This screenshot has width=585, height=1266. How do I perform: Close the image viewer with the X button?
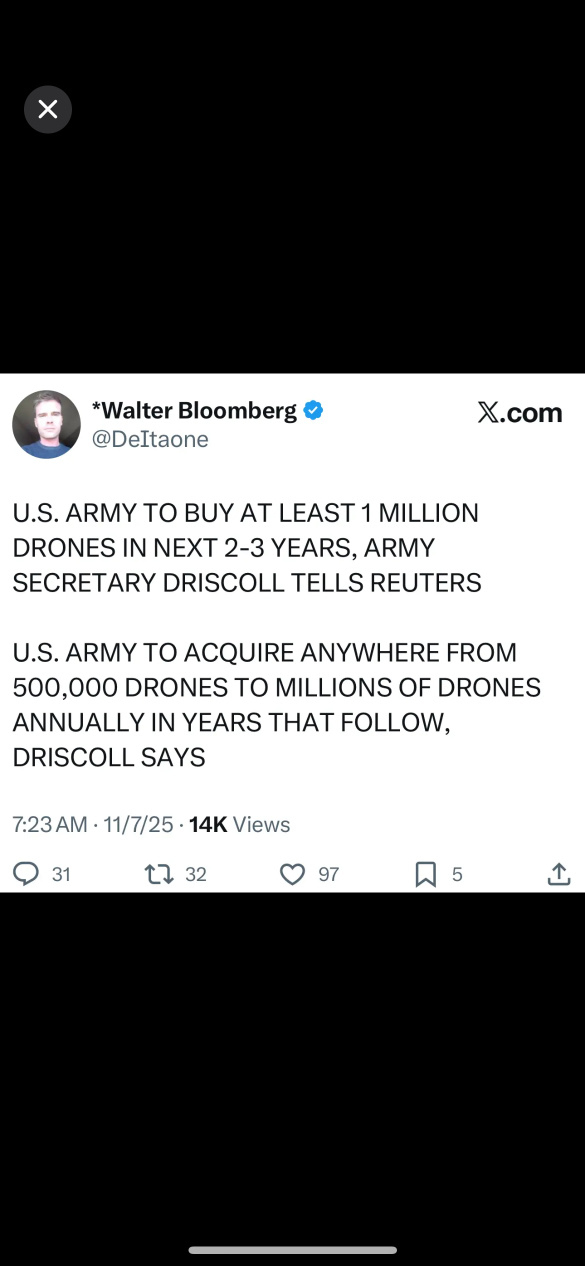point(48,110)
